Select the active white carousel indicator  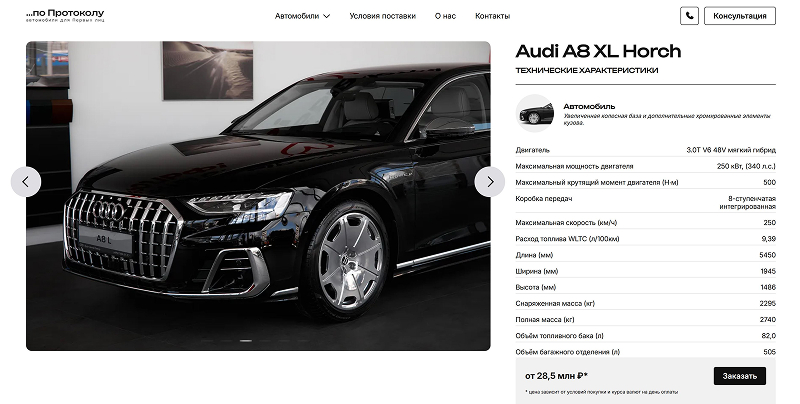(x=246, y=341)
